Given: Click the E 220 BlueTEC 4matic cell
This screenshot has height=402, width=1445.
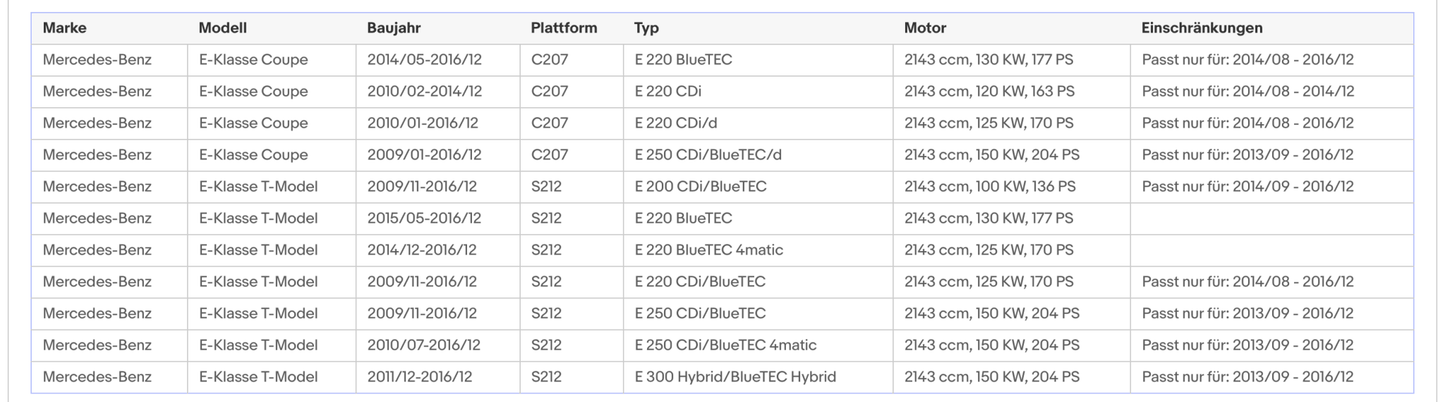Looking at the screenshot, I should coord(709,250).
